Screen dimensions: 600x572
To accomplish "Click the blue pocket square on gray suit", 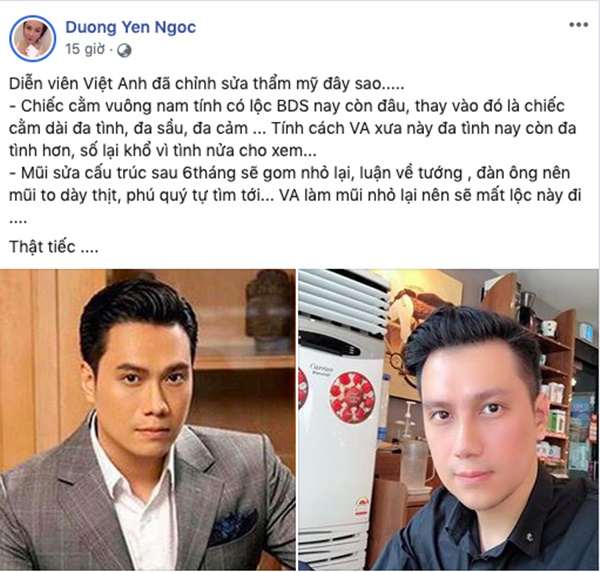I will (x=232, y=524).
